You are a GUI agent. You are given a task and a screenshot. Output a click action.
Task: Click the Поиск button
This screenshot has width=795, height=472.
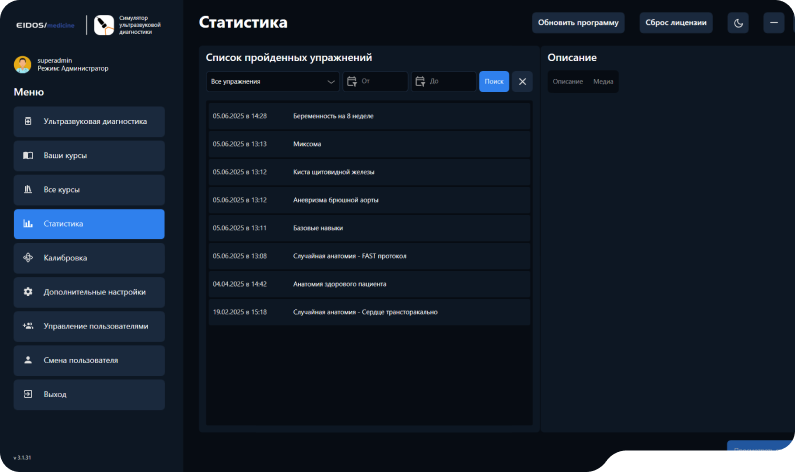494,82
